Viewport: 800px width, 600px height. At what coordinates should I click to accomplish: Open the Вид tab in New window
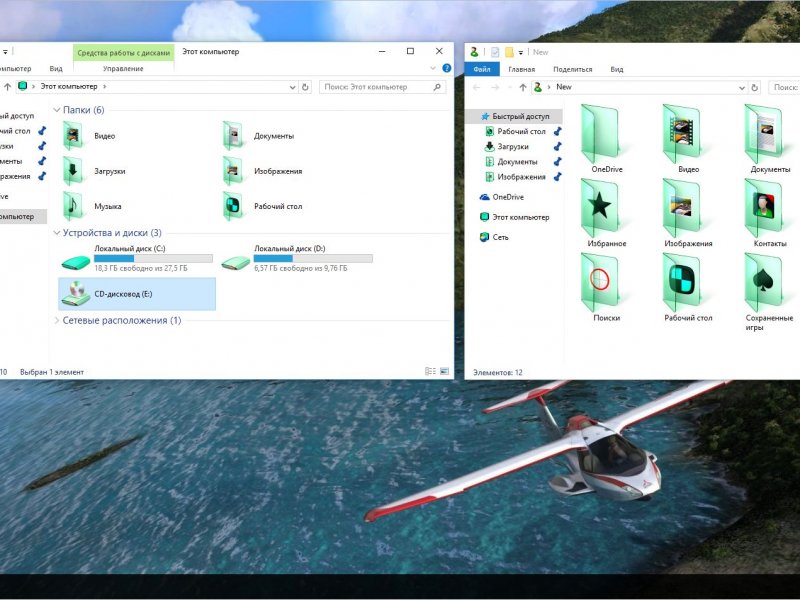tap(617, 69)
